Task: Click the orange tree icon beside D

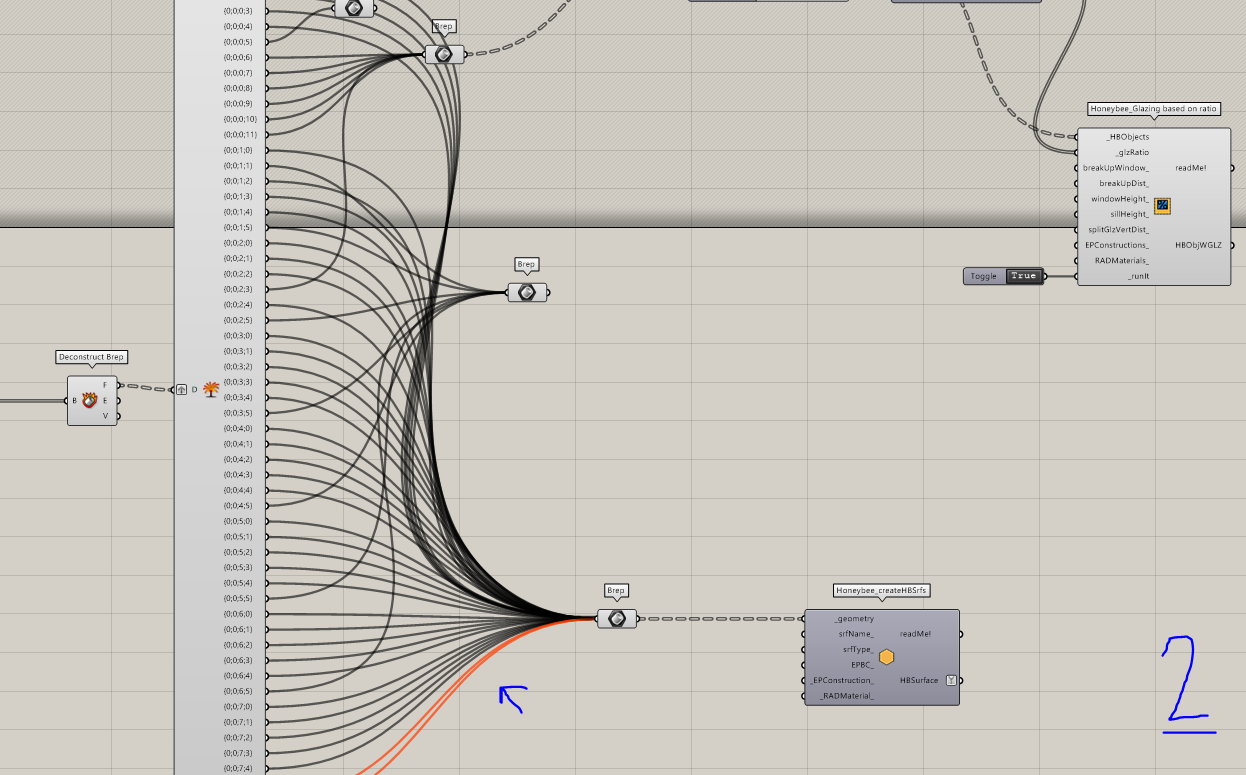Action: click(x=211, y=390)
